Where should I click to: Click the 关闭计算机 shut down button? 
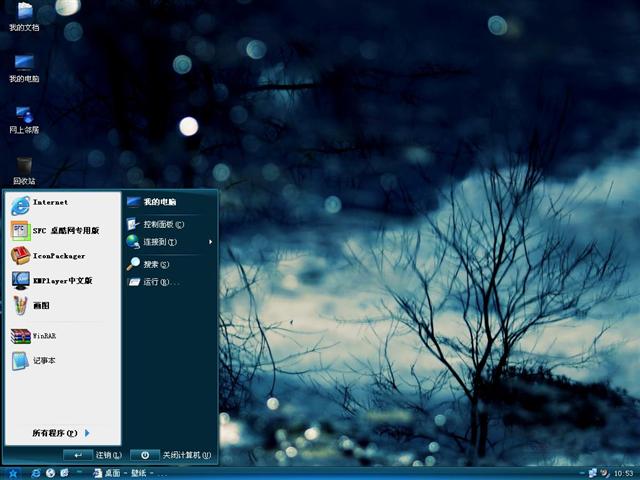coord(171,455)
